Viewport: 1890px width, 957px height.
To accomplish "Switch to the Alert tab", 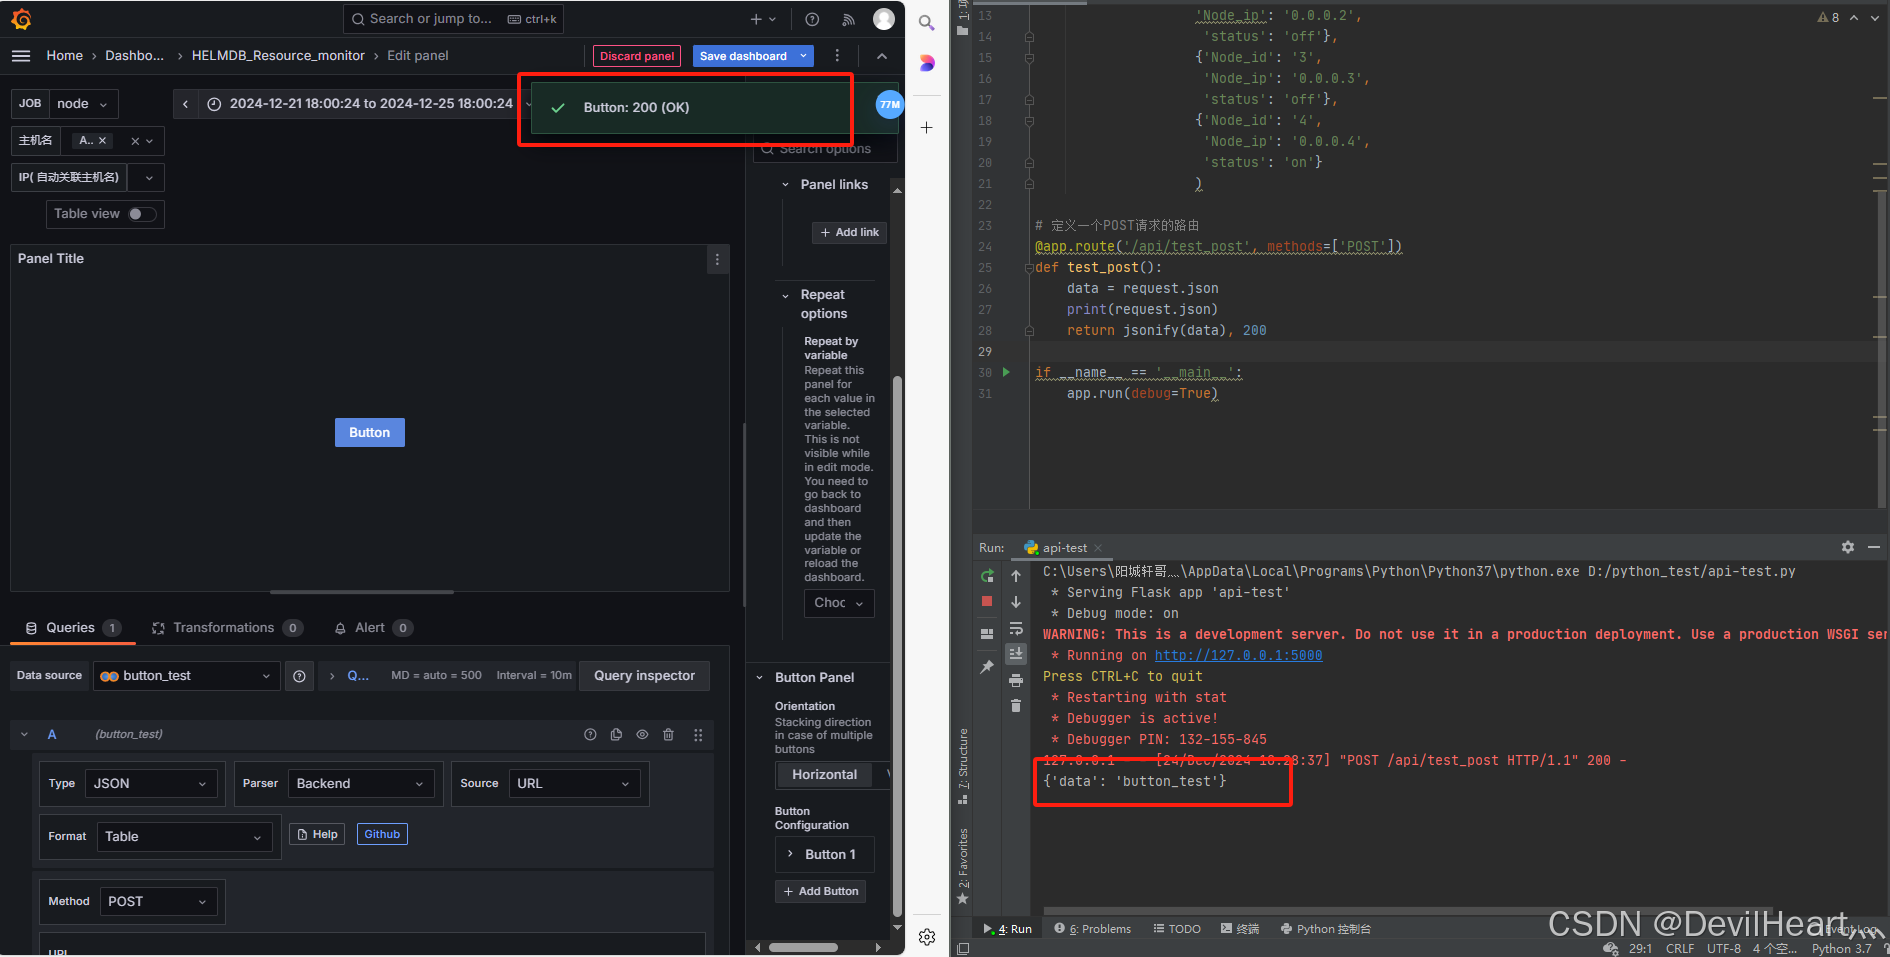I will tap(372, 628).
